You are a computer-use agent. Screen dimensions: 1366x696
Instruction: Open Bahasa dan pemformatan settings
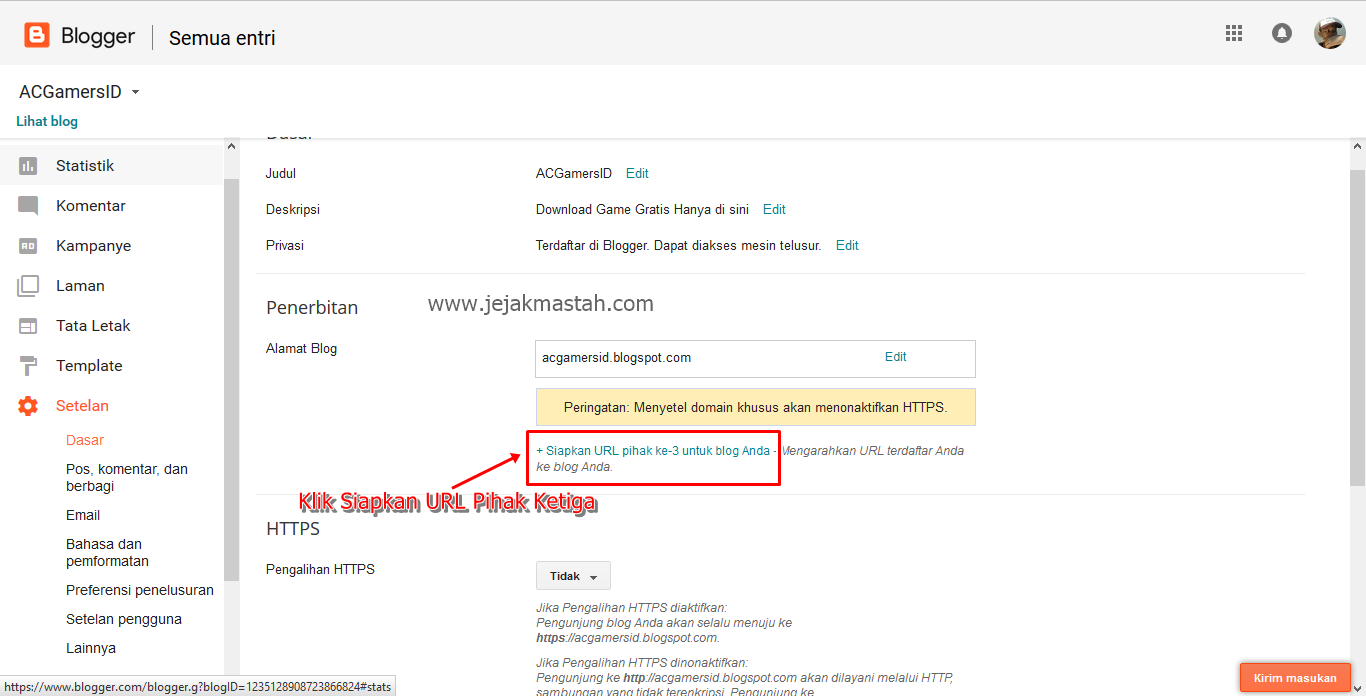pyautogui.click(x=107, y=552)
